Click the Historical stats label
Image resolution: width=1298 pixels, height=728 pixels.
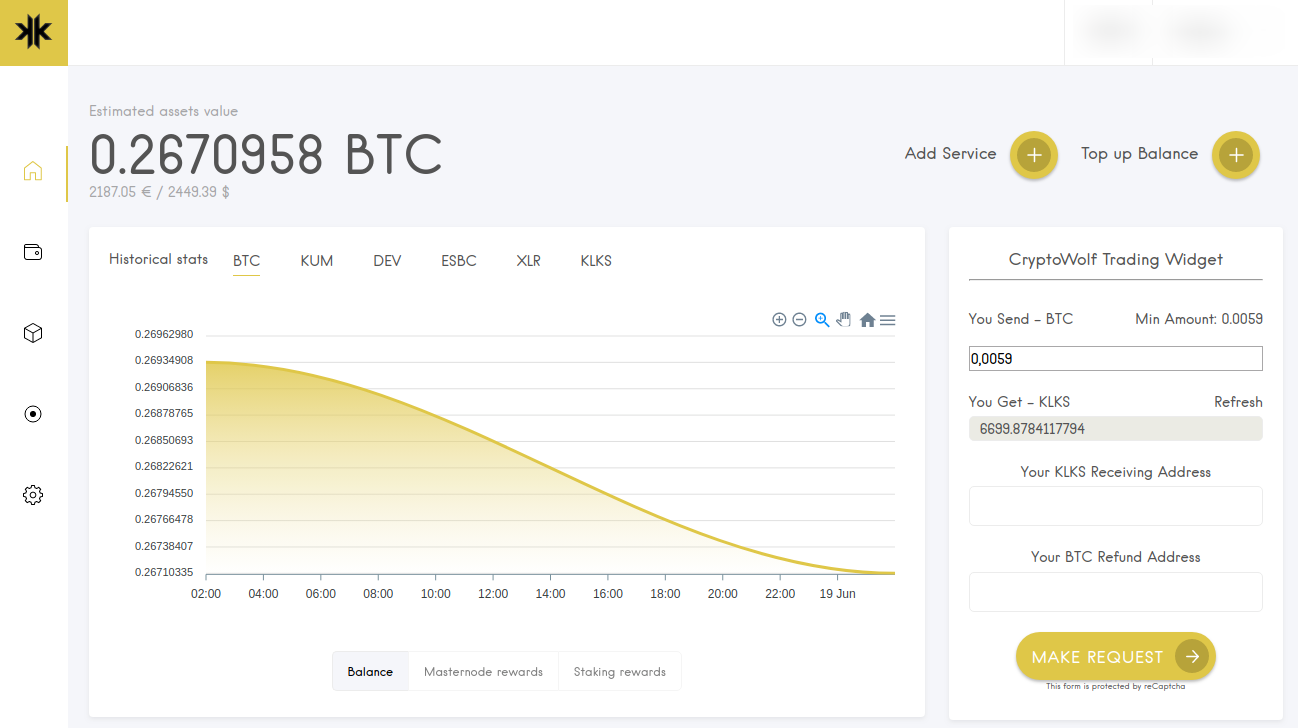click(158, 259)
